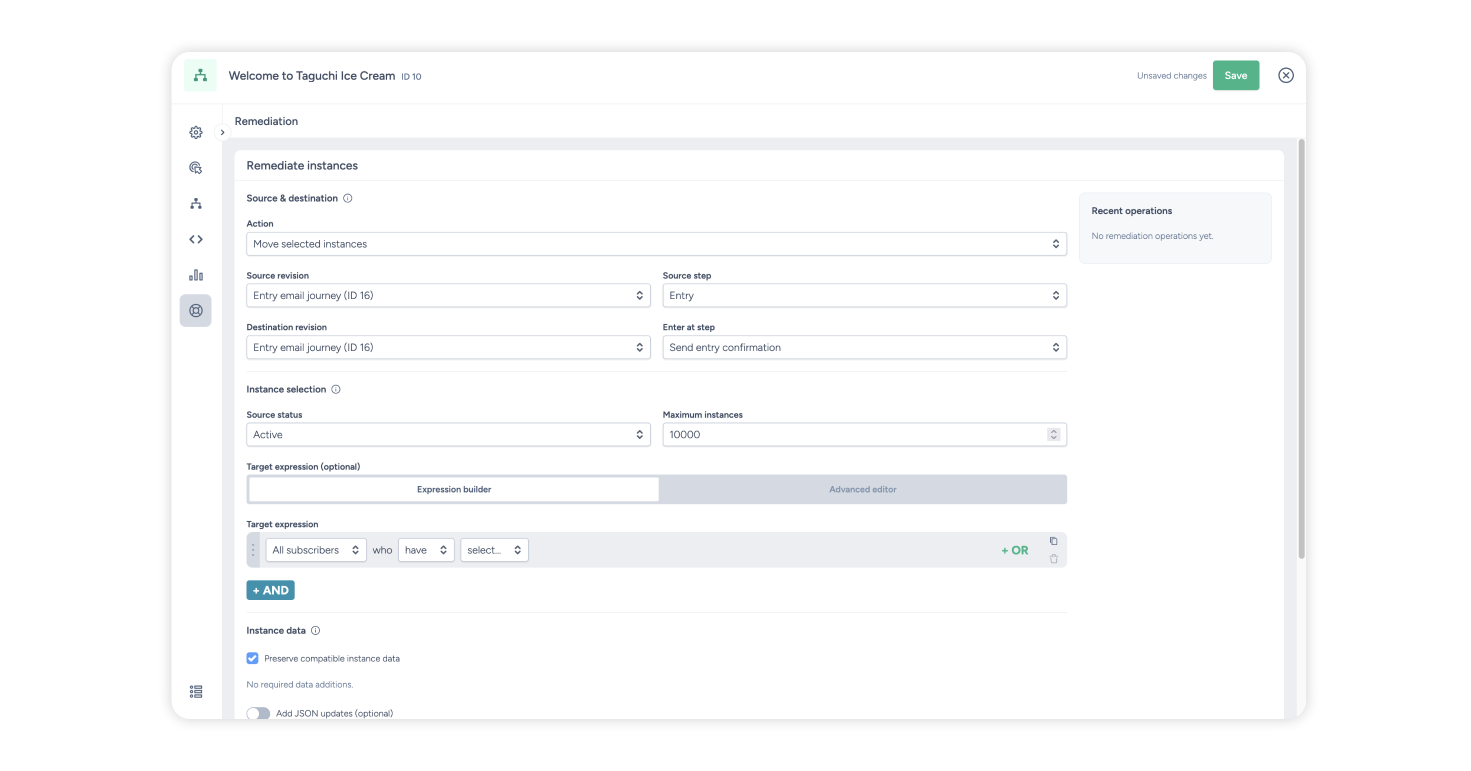Show info for Source & destination

(348, 198)
